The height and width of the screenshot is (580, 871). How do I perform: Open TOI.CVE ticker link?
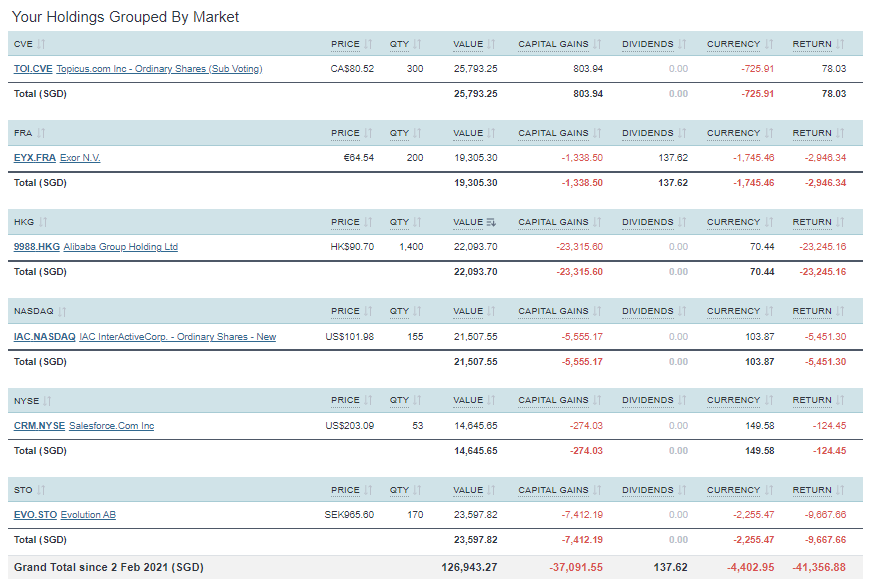pos(33,69)
